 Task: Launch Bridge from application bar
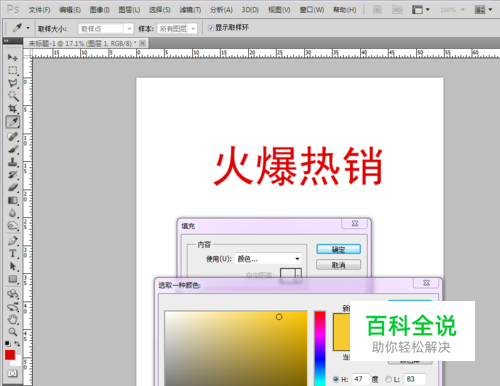tap(377, 10)
